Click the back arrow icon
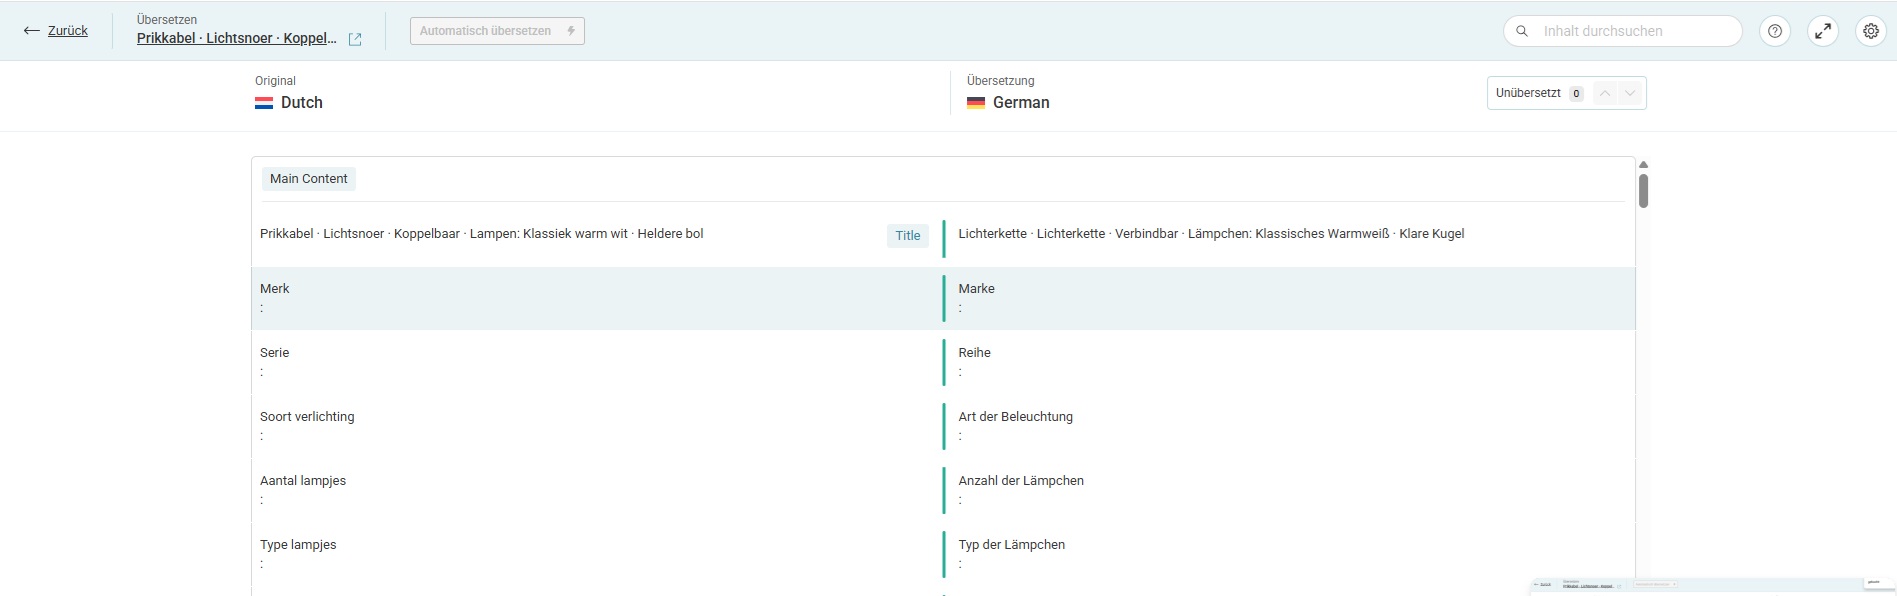Image resolution: width=1897 pixels, height=596 pixels. (31, 31)
